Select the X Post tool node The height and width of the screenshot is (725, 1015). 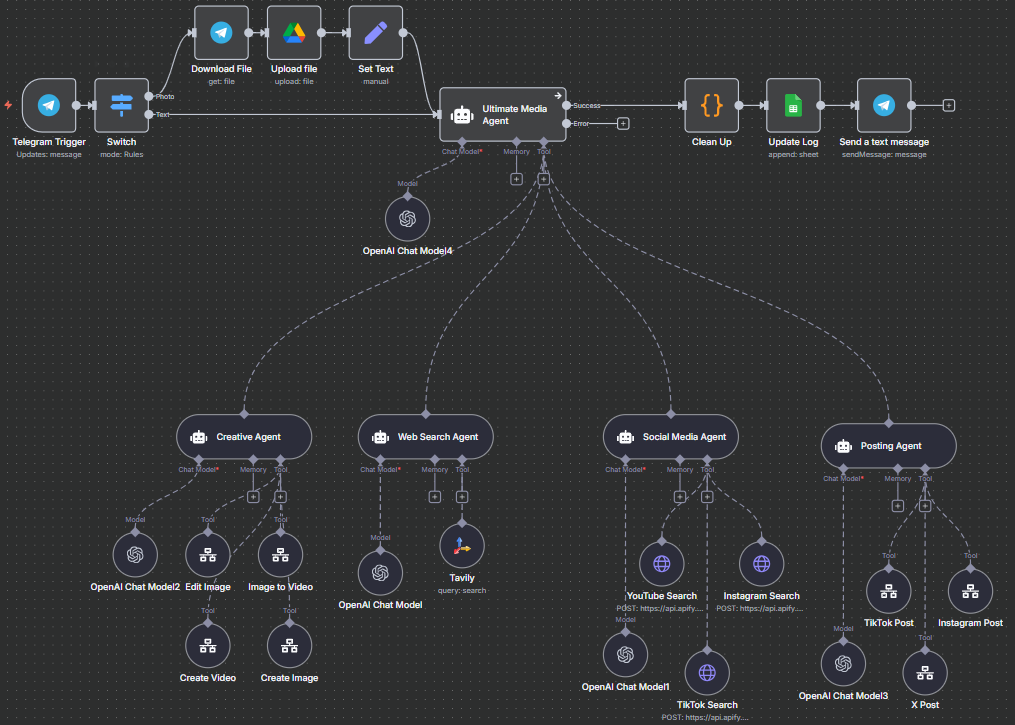[924, 675]
